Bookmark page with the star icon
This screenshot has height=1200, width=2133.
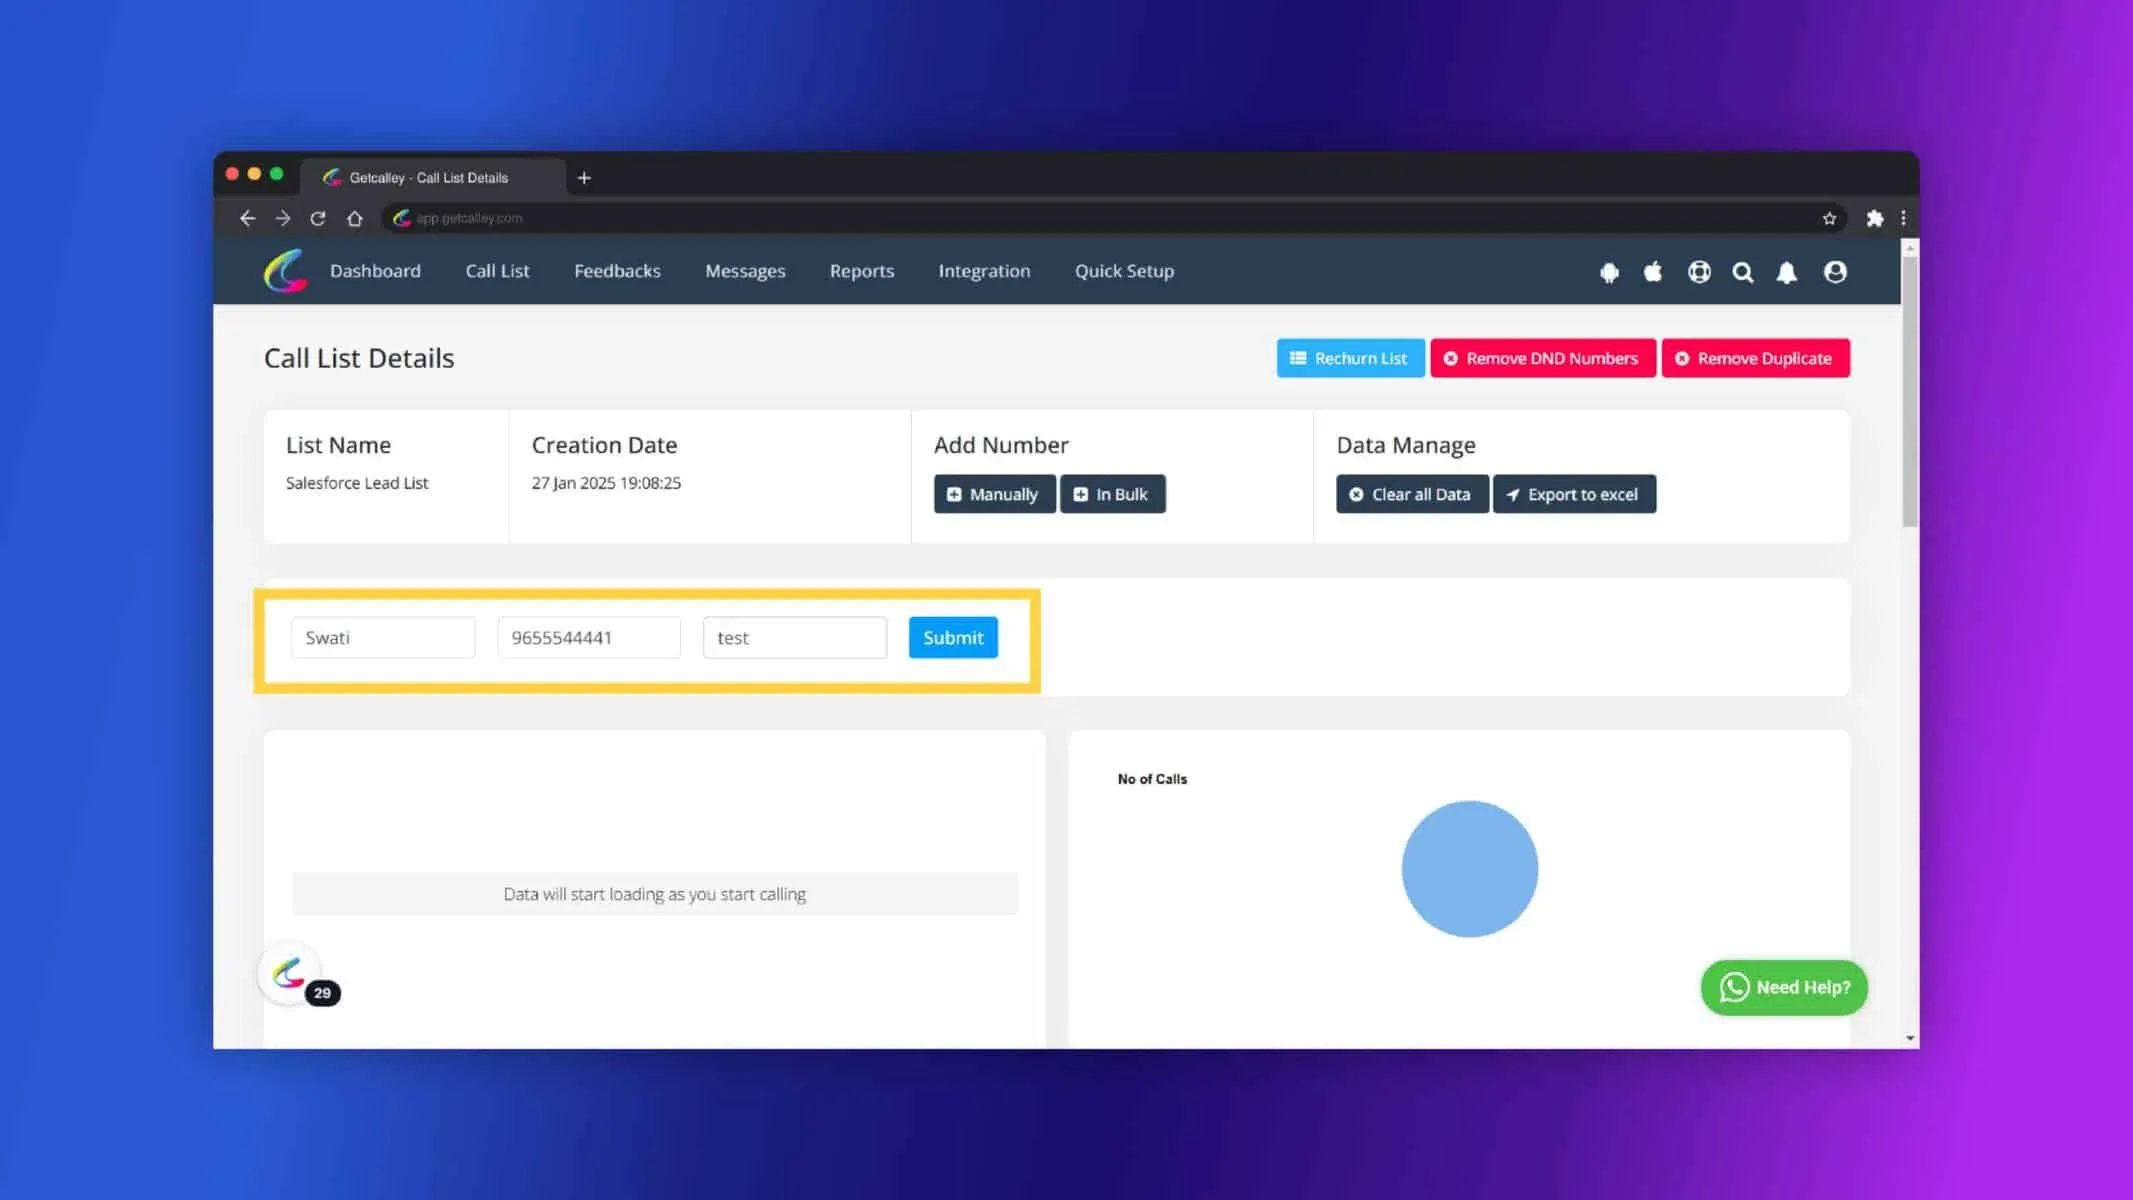pyautogui.click(x=1829, y=218)
